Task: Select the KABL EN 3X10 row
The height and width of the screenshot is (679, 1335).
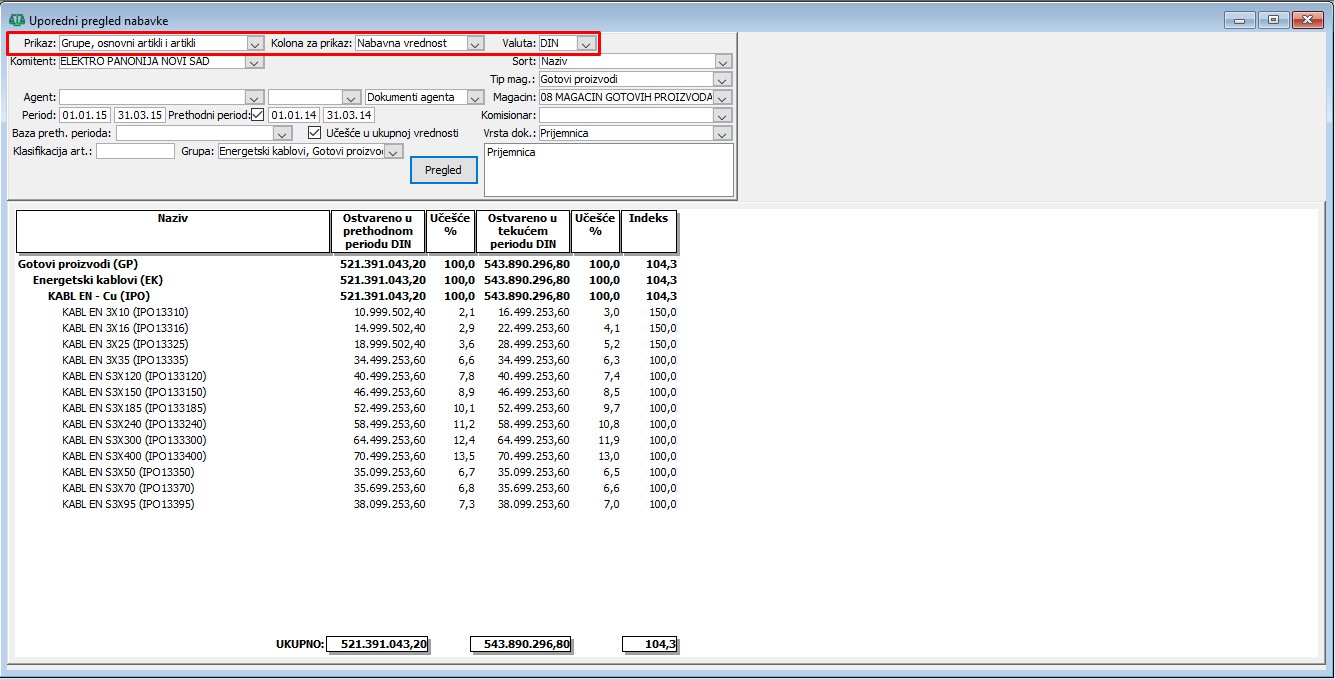Action: (x=124, y=312)
